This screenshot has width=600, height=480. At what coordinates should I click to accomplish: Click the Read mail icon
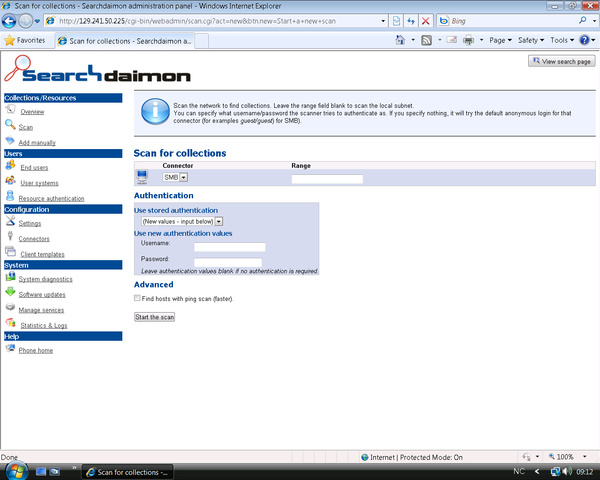pos(452,40)
